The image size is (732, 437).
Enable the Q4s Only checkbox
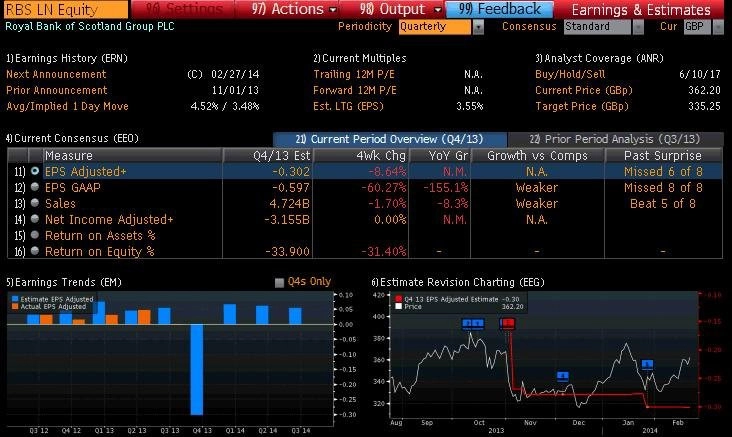point(279,282)
